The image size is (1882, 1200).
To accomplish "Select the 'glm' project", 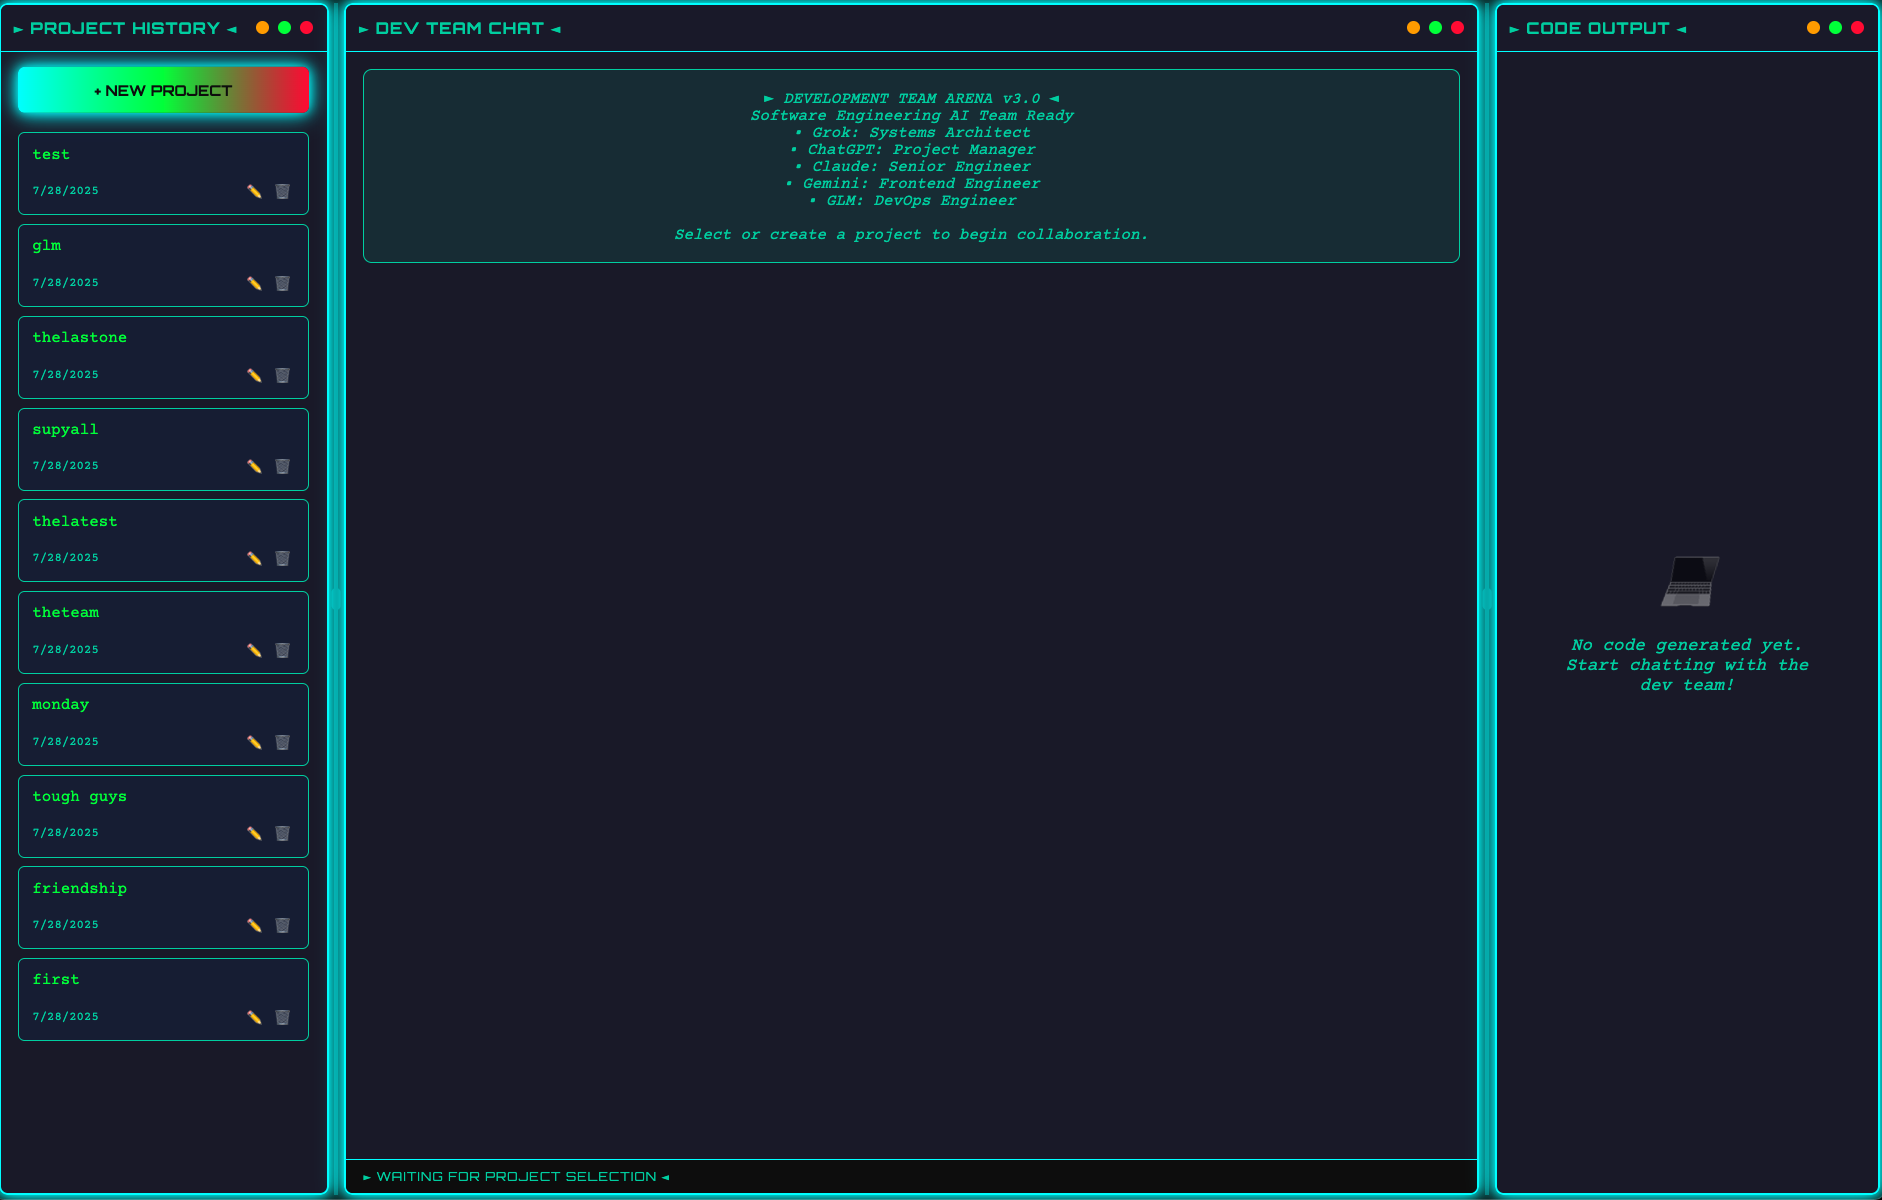I will (163, 265).
